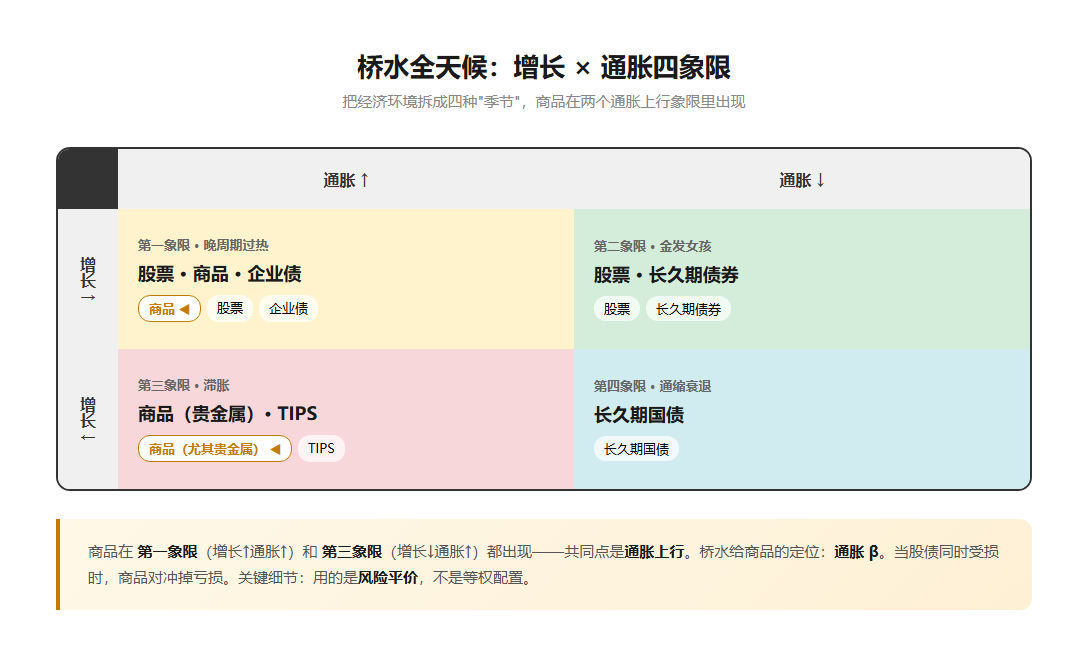Viewport: 1088px width, 658px height.
Task: Click the bold 通胀 β text in the note
Action: (x=856, y=552)
